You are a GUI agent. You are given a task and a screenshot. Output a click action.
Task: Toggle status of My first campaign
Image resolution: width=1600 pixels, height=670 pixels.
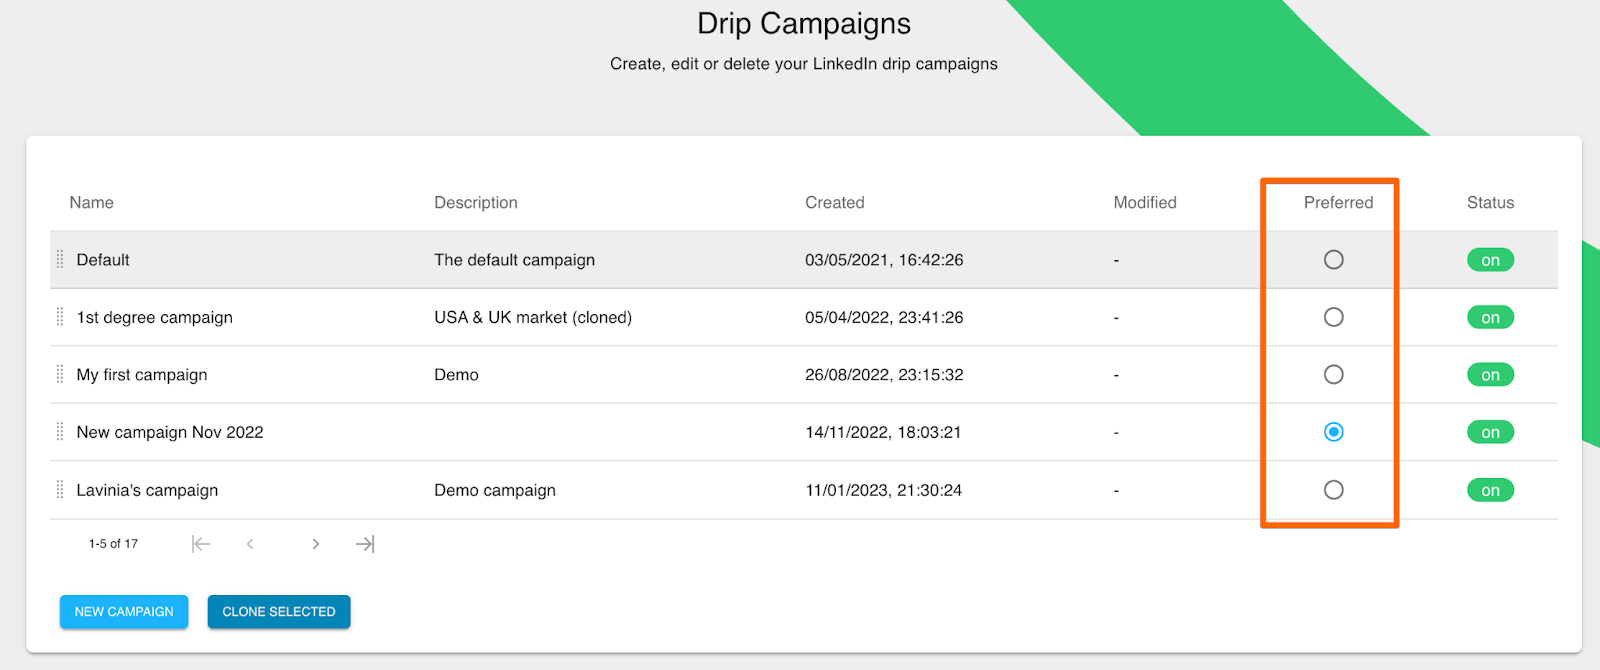[x=1490, y=375]
